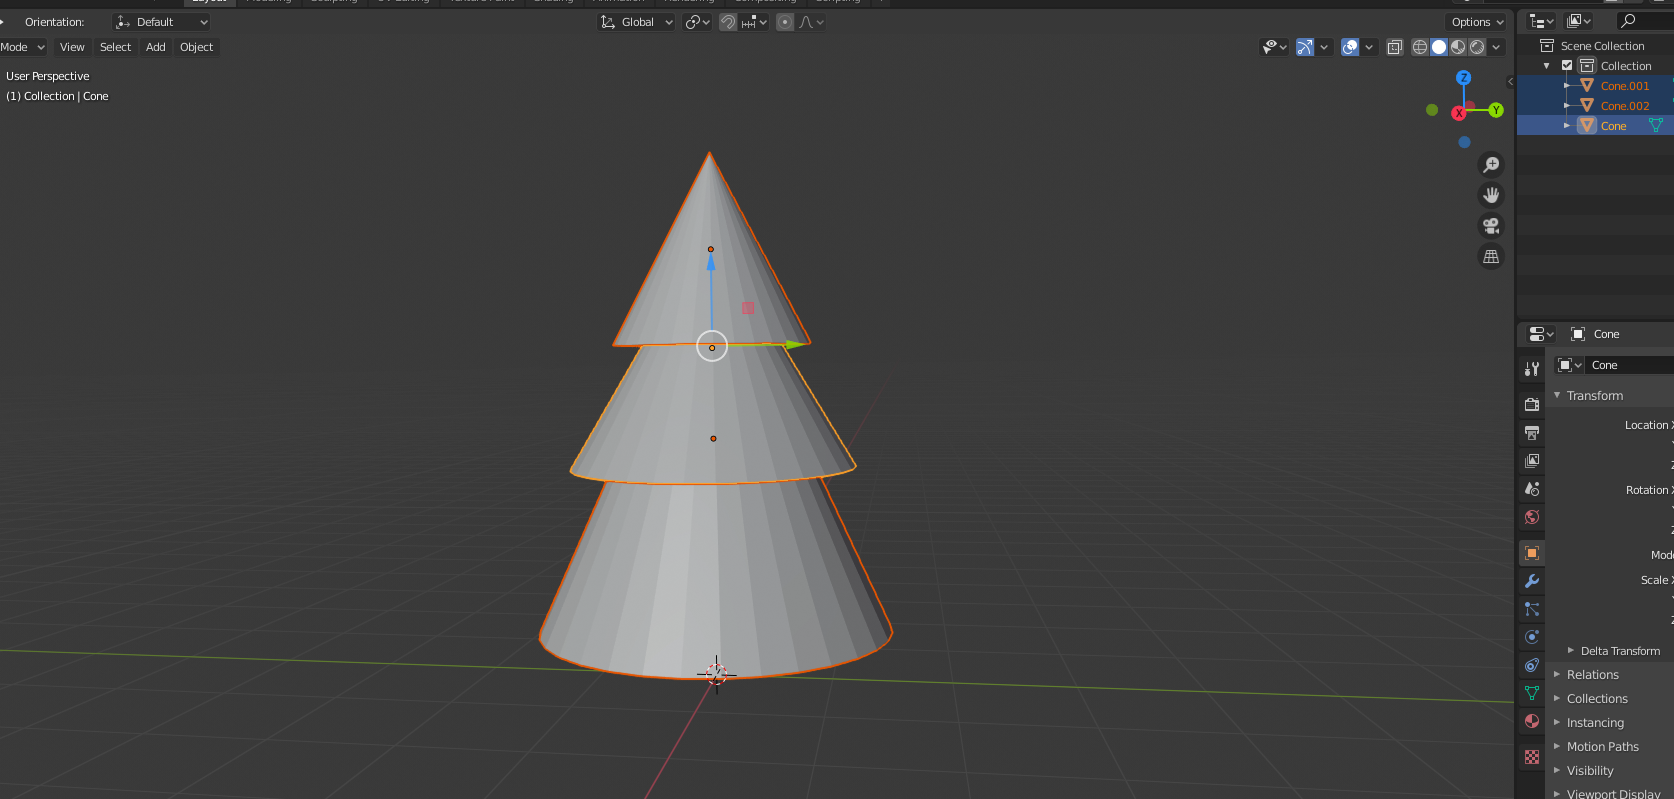Open the Object Constraints properties tab

(1532, 665)
